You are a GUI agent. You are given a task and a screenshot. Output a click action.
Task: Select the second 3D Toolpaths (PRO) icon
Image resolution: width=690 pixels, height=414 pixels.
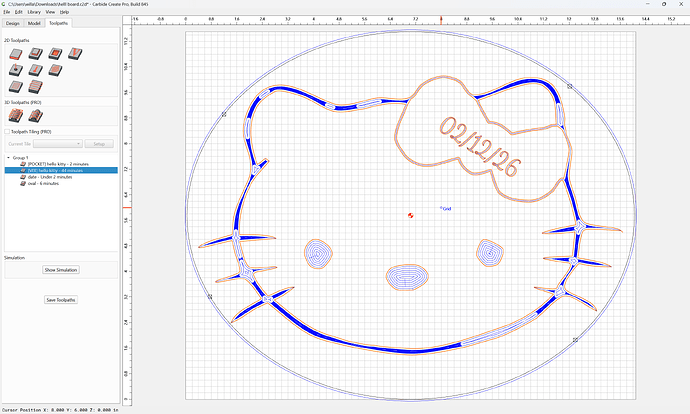tap(36, 116)
